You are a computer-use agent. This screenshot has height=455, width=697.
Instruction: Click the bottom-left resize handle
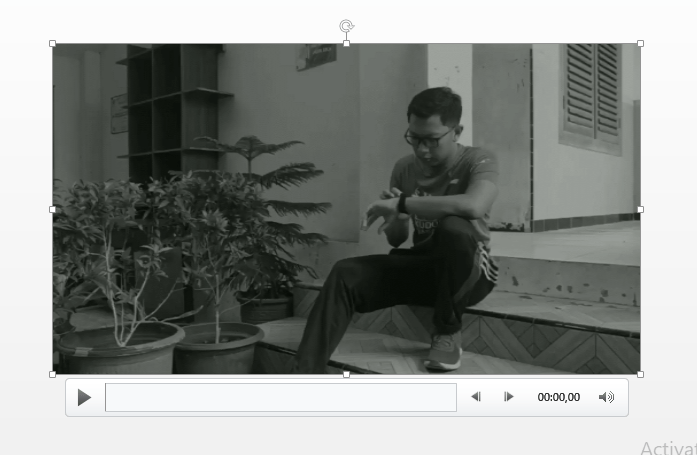[x=52, y=375]
